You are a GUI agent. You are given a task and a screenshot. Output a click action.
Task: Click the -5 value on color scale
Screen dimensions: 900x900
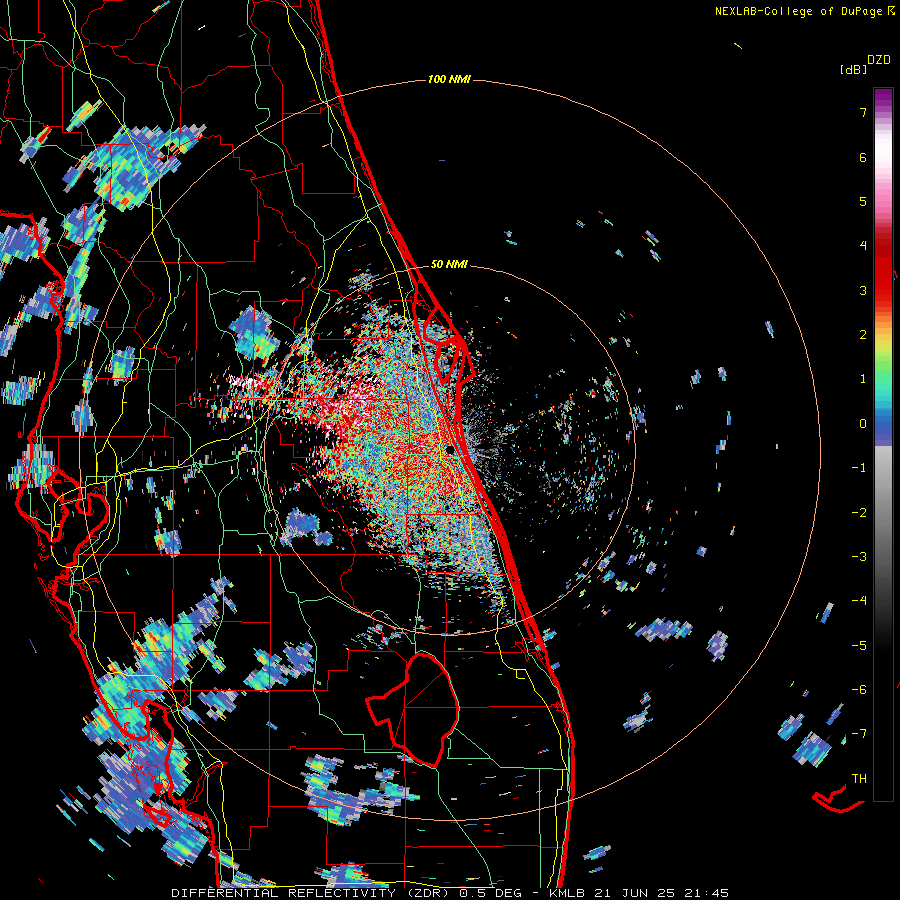pyautogui.click(x=859, y=646)
